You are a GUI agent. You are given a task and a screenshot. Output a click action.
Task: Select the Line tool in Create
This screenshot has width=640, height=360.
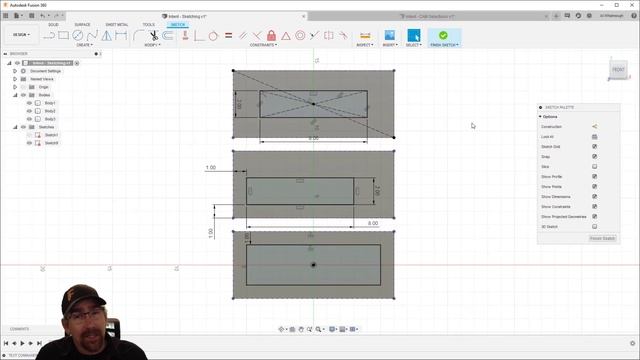[x=49, y=36]
